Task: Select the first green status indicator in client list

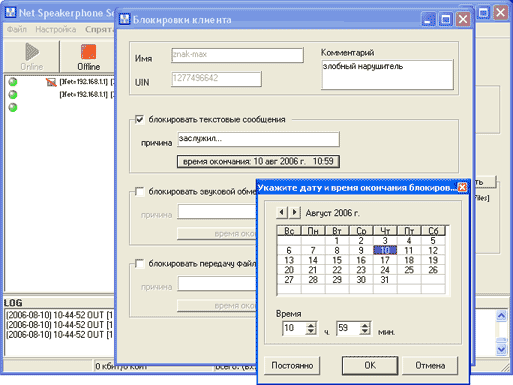Action: point(13,82)
